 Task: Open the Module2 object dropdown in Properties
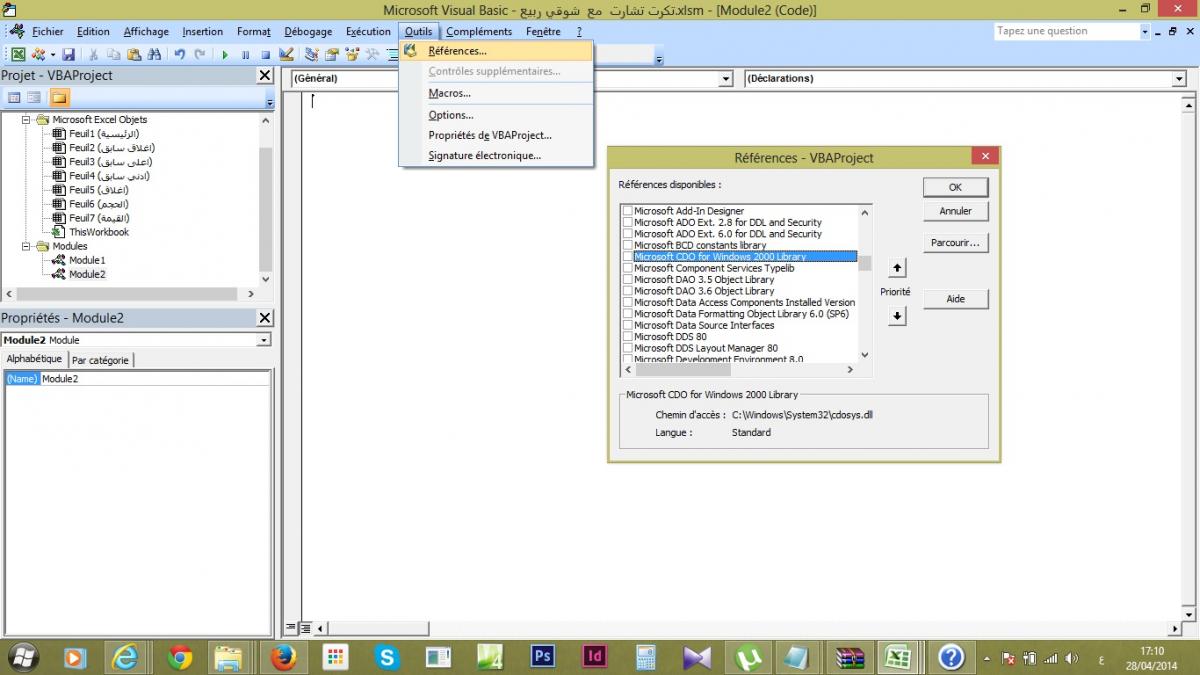pos(264,340)
